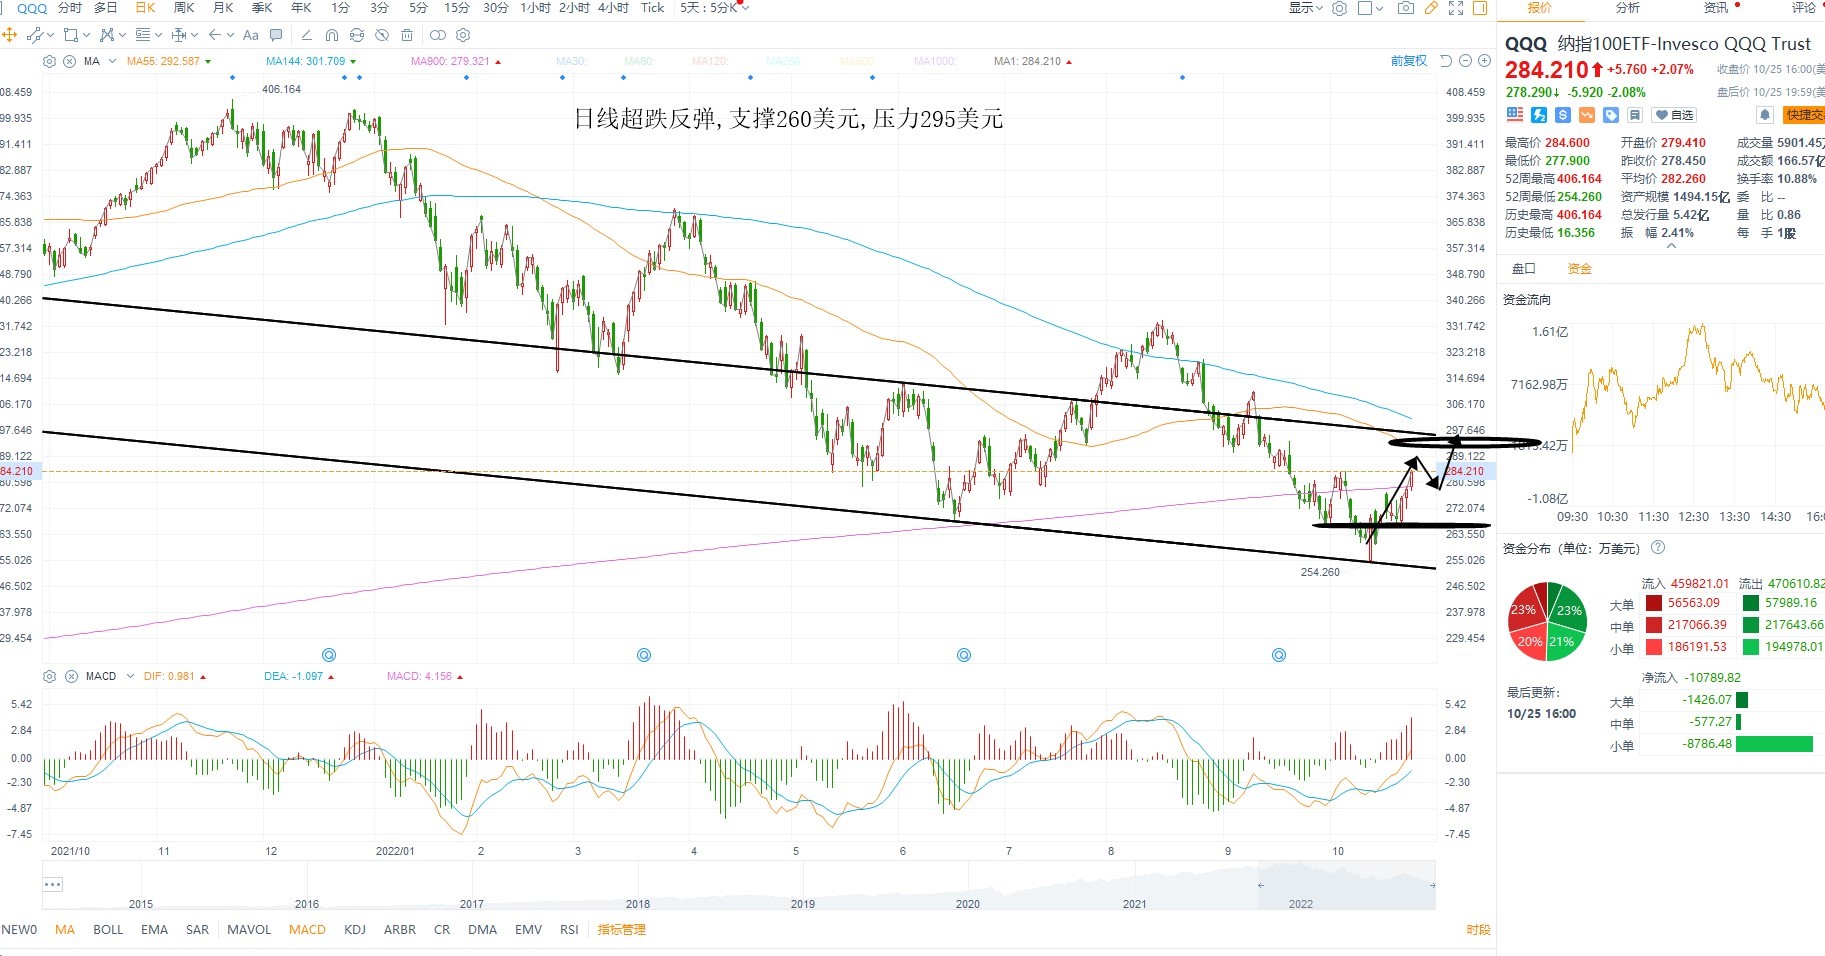Viewport: 1825px width, 956px height.
Task: Open 指标管理 indicator management
Action: (621, 930)
